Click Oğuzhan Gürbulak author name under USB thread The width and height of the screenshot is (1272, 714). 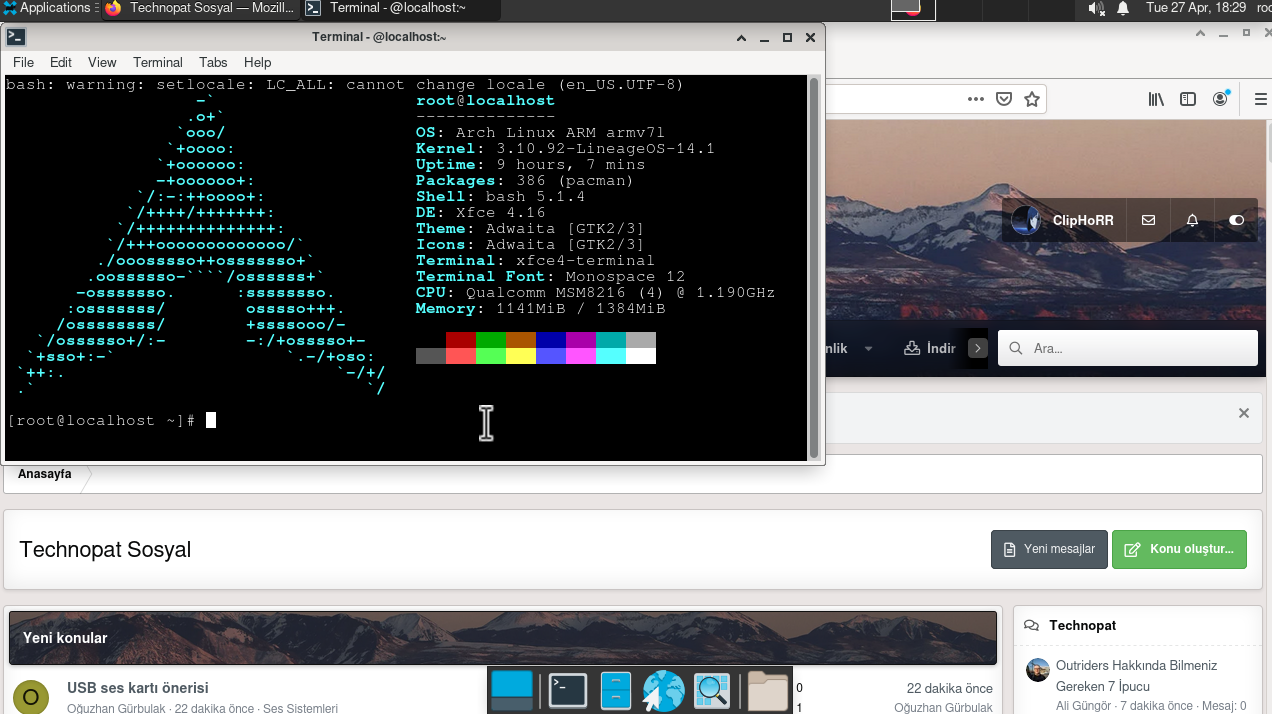116,708
